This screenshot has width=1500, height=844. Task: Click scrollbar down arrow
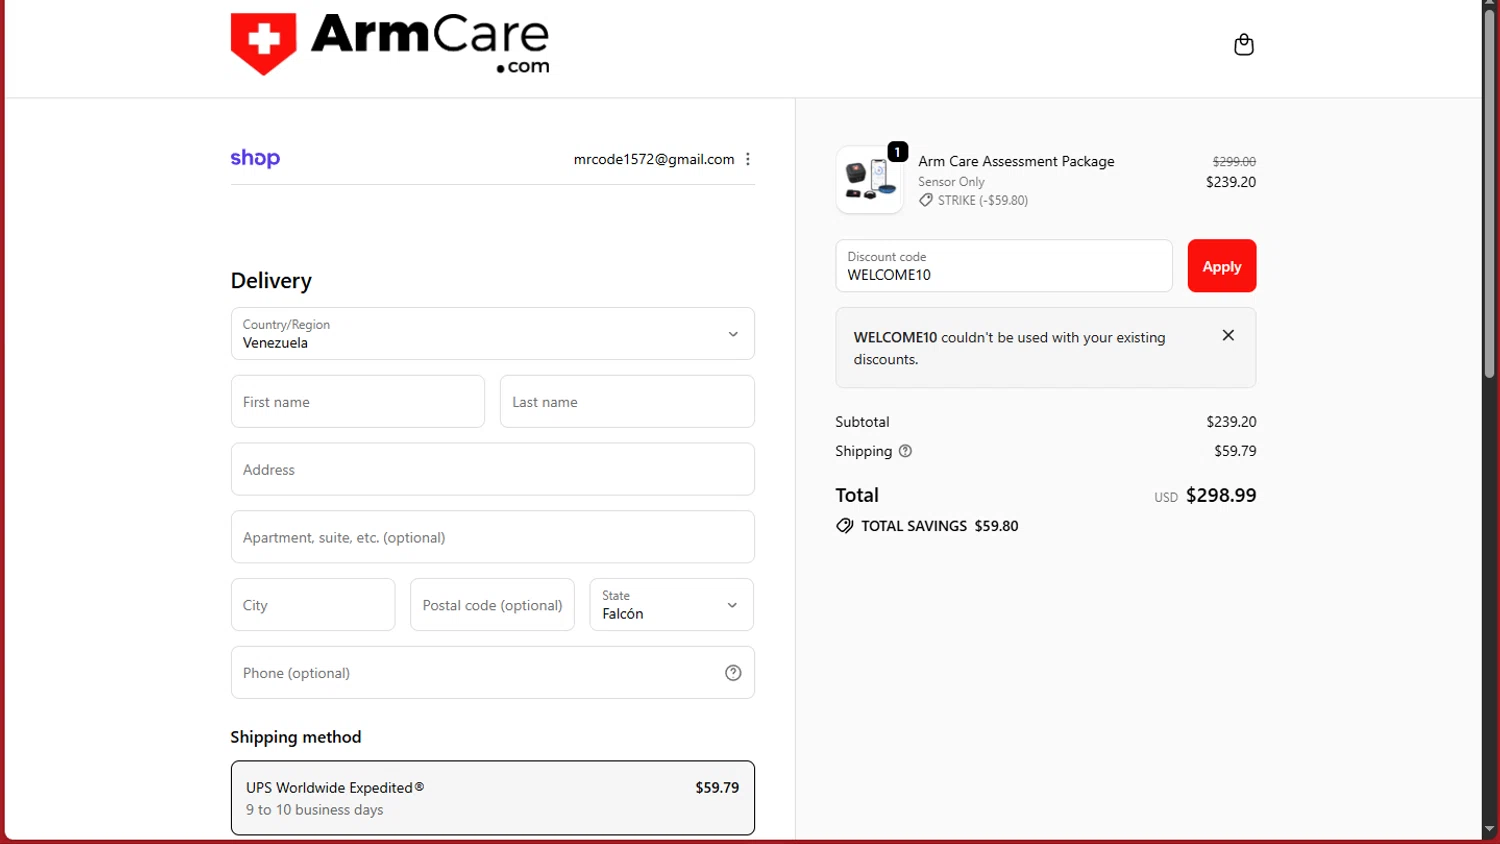(x=1489, y=830)
